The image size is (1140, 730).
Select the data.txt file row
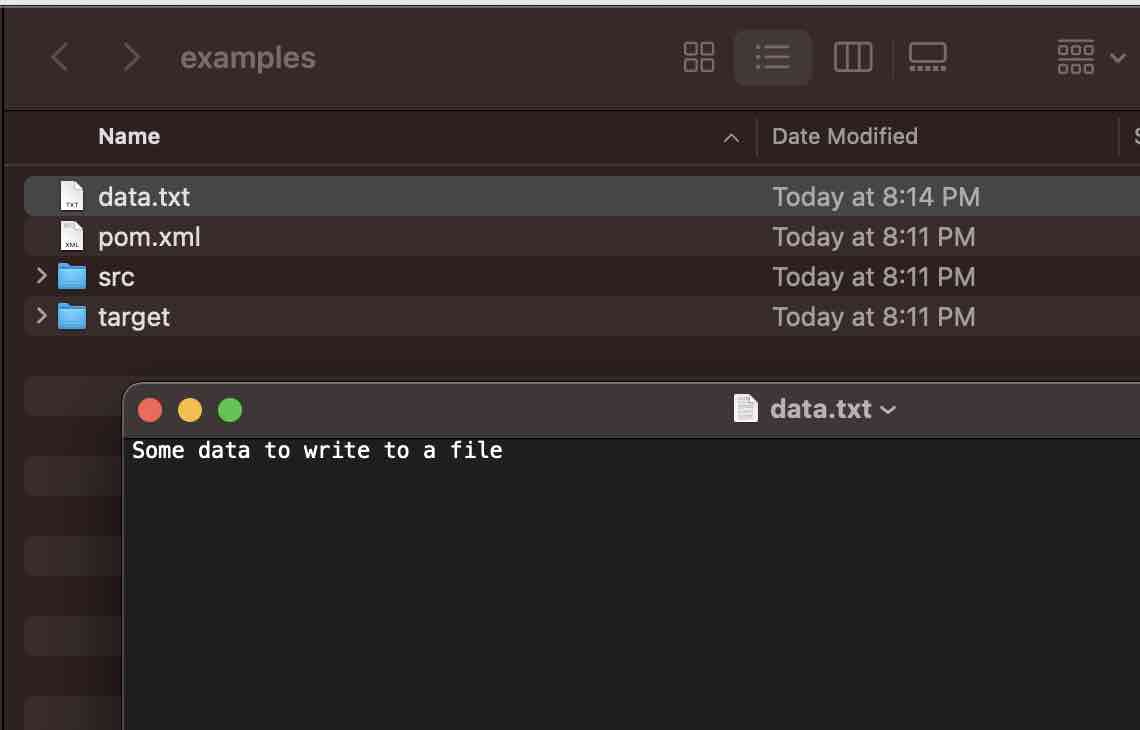[x=400, y=197]
